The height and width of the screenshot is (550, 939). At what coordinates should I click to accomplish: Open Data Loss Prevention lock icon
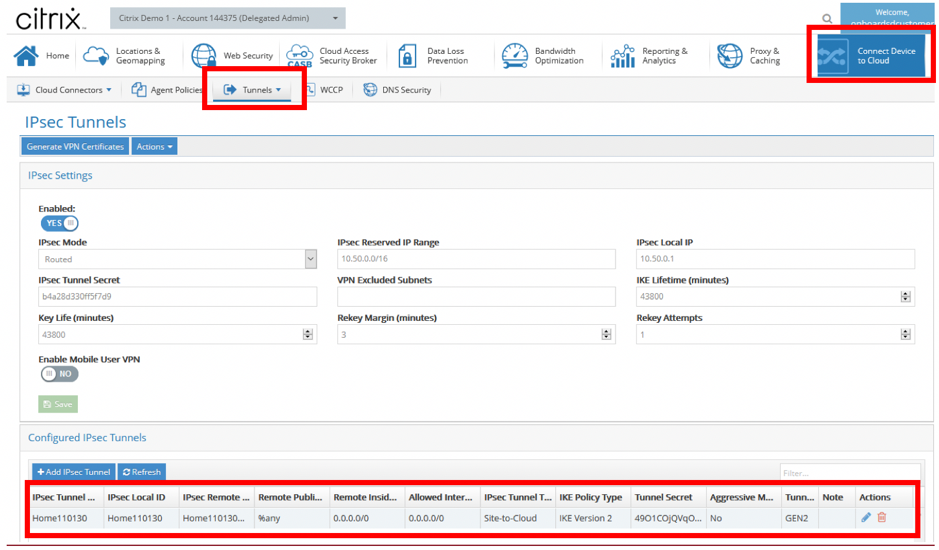(x=407, y=56)
